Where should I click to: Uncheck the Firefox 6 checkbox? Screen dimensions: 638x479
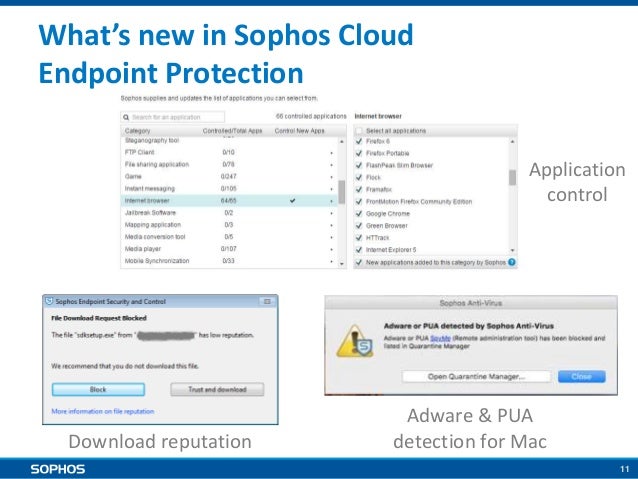click(359, 141)
